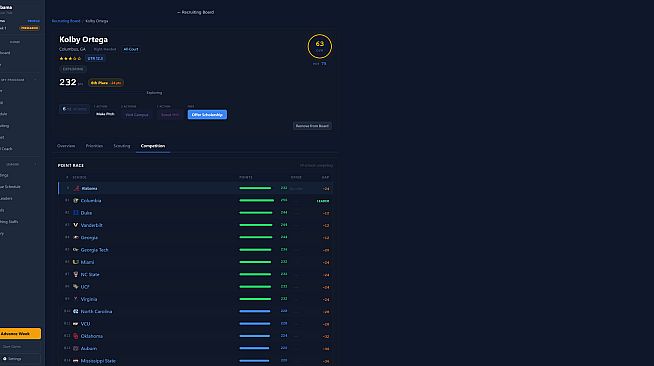The height and width of the screenshot is (366, 654).
Task: Select the Priorities tab
Action: (94, 146)
